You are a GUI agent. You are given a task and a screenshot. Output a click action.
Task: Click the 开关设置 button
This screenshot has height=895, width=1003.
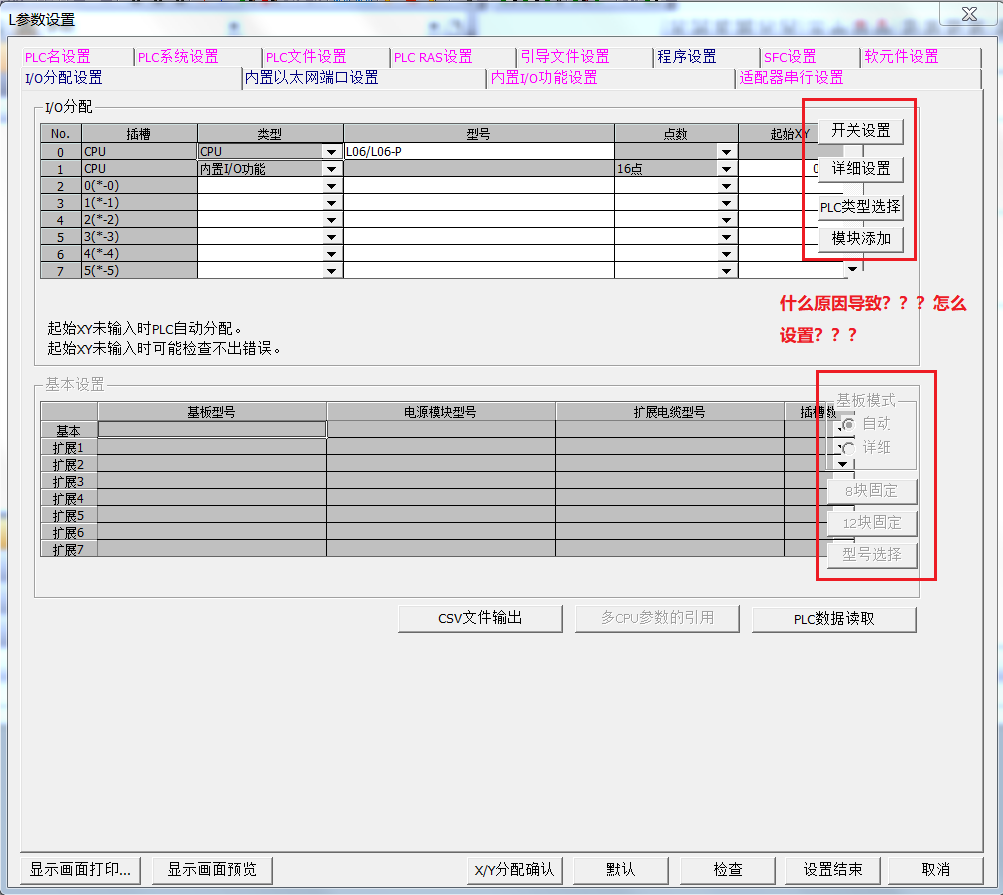point(860,131)
